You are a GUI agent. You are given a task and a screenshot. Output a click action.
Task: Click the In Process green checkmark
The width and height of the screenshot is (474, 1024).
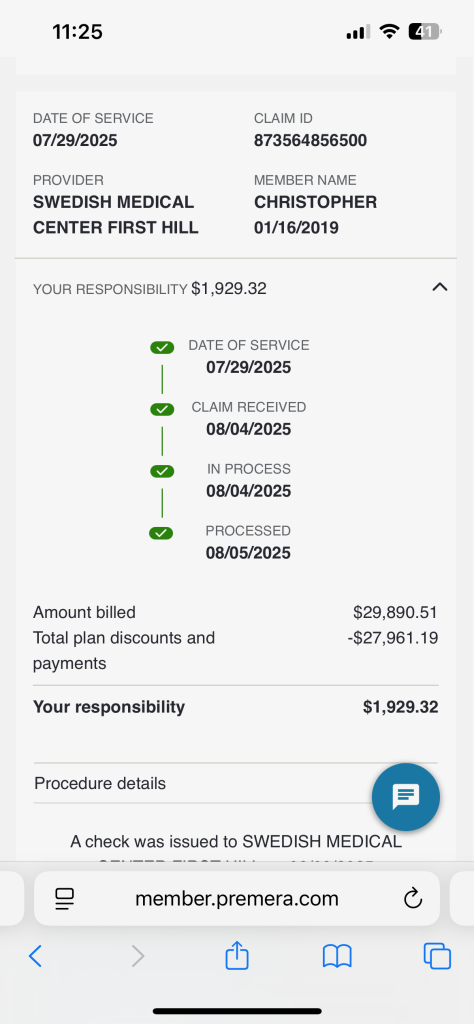coord(162,472)
